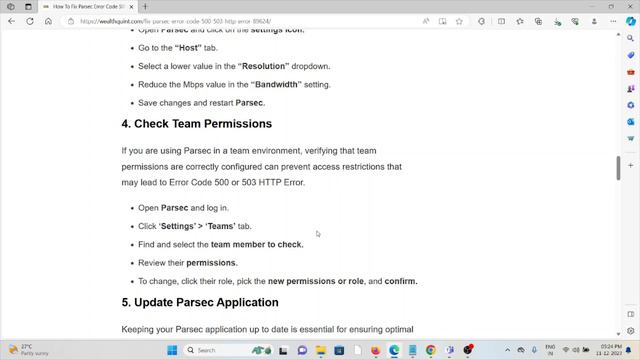Open the browser home page

pyautogui.click(x=48, y=21)
